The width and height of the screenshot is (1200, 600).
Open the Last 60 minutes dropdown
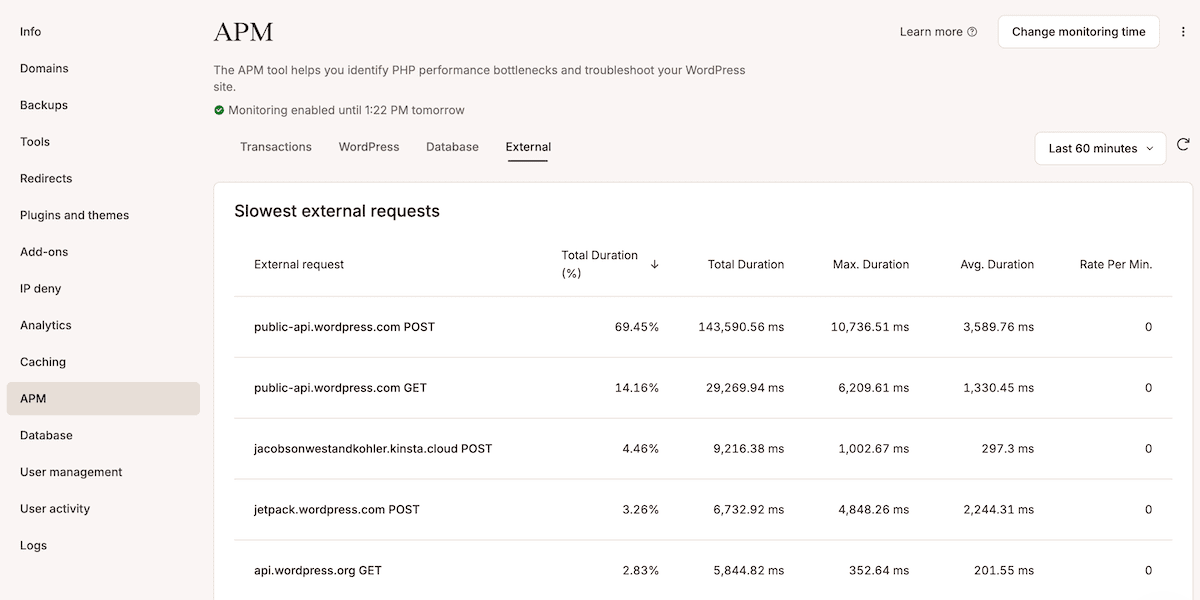click(x=1100, y=147)
